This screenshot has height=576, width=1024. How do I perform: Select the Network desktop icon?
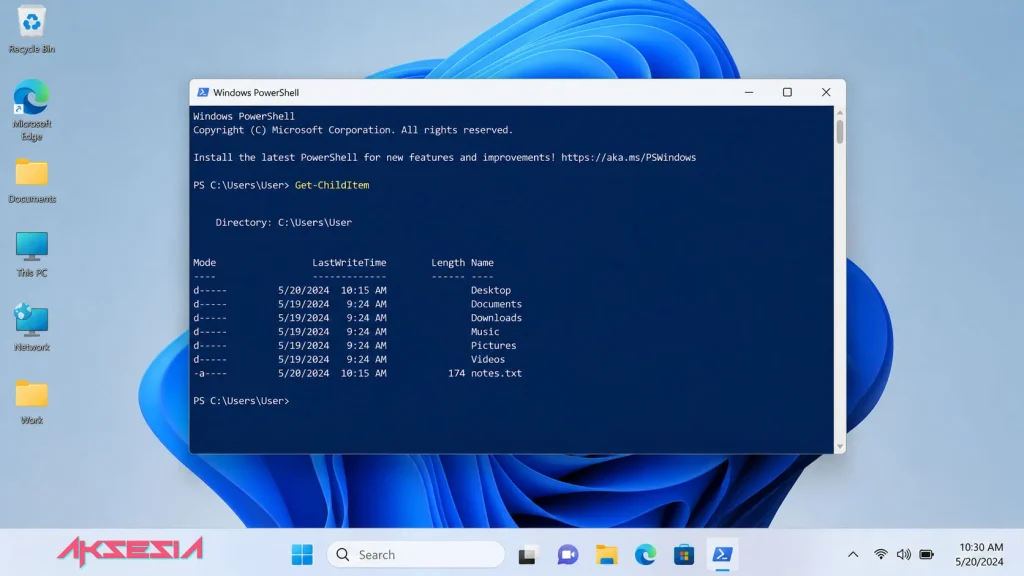click(x=31, y=328)
